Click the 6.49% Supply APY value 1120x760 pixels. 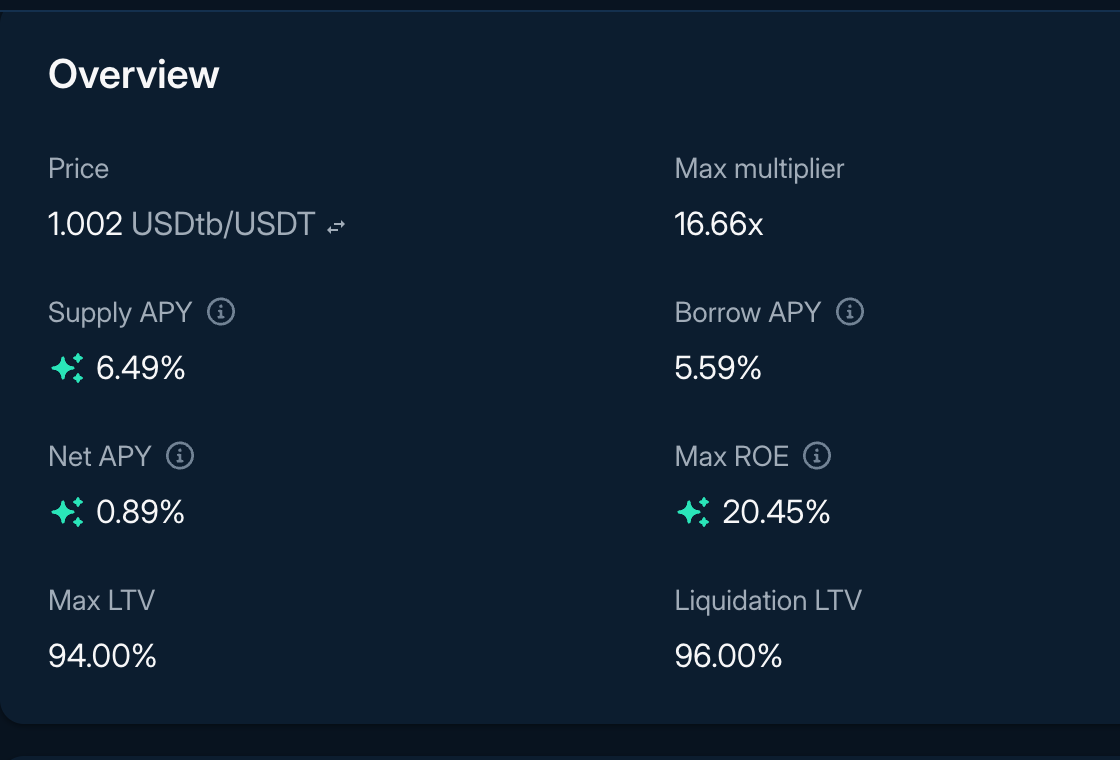point(141,369)
